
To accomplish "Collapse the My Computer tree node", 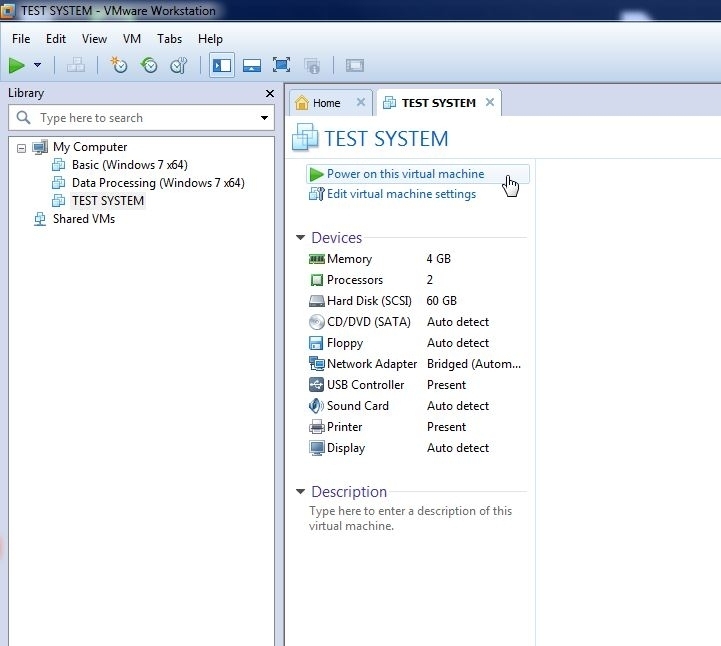I will click(x=21, y=147).
